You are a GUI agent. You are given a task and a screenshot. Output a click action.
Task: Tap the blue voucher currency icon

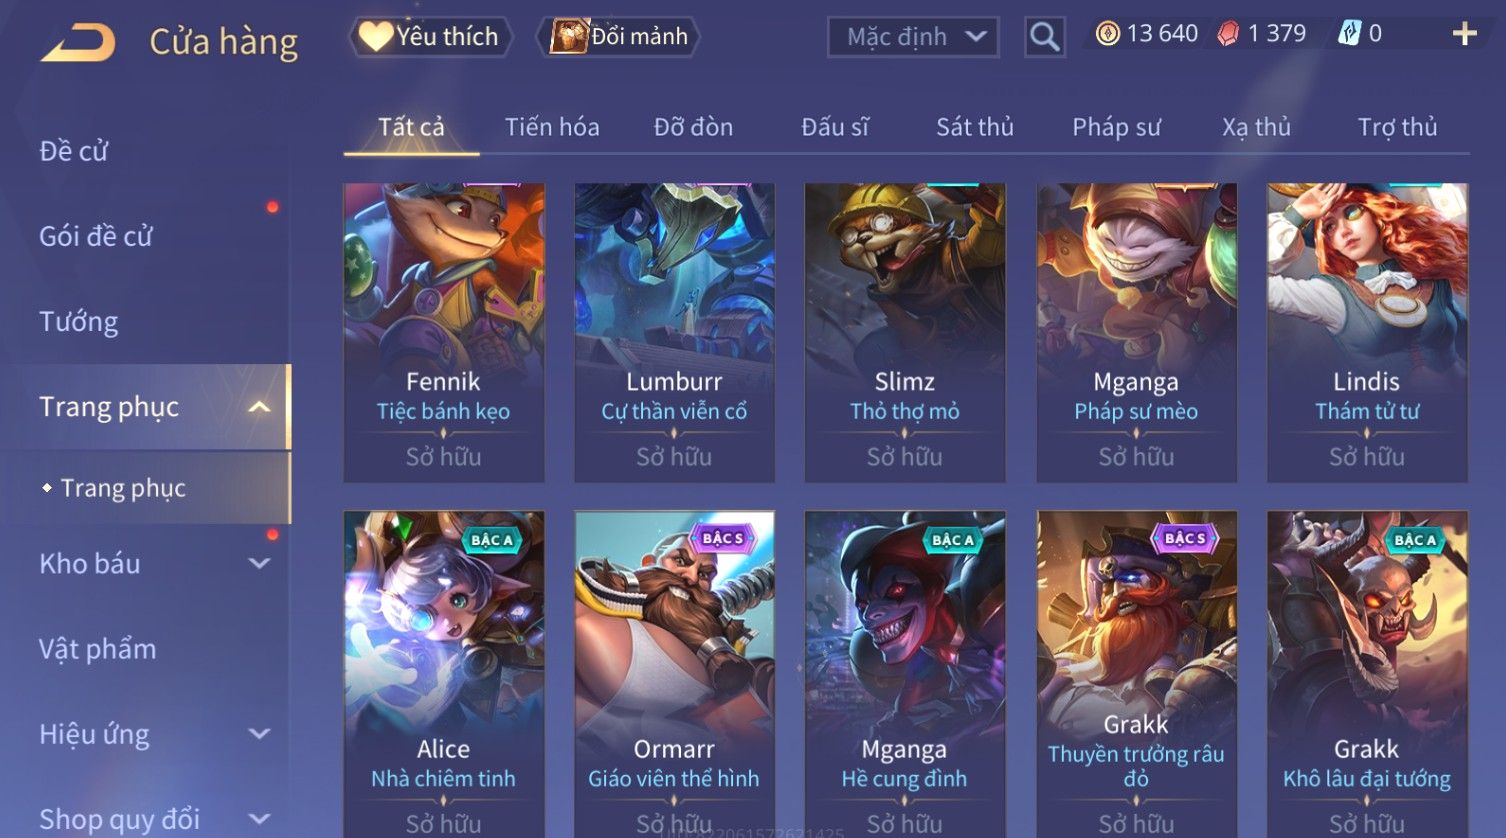pyautogui.click(x=1349, y=34)
